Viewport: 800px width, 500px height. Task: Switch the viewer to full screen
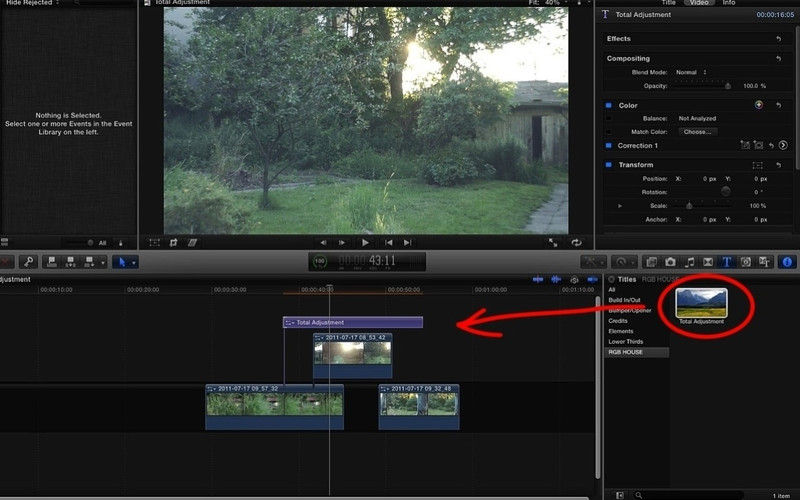point(553,243)
